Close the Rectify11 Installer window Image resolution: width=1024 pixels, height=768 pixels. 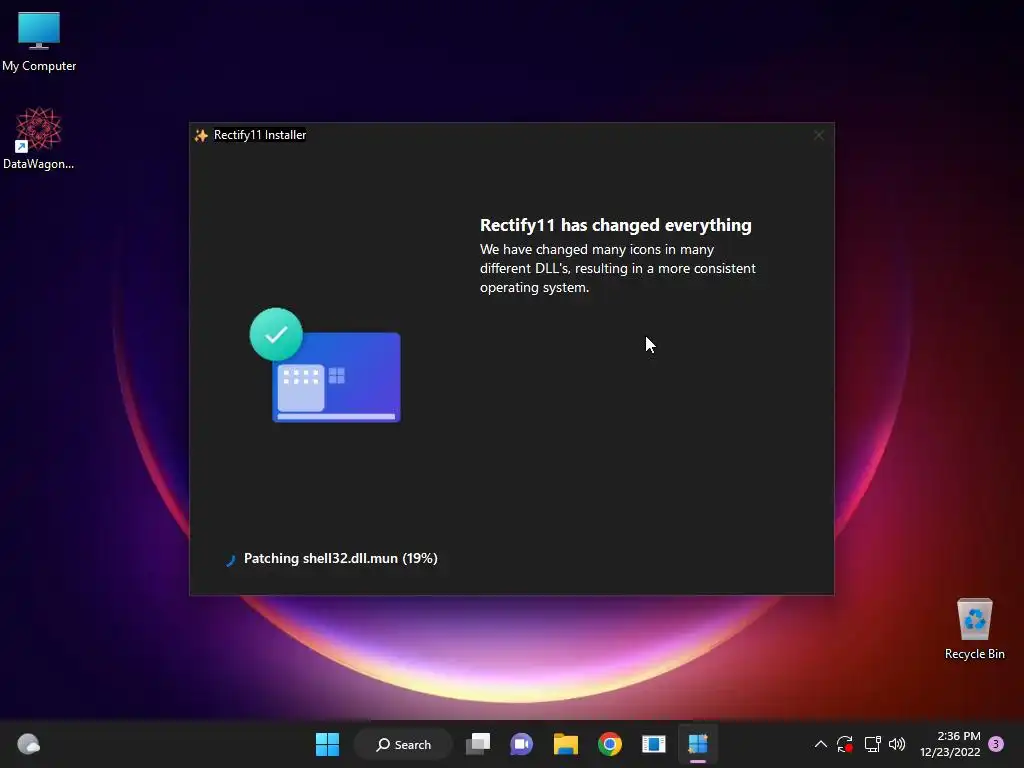point(819,135)
